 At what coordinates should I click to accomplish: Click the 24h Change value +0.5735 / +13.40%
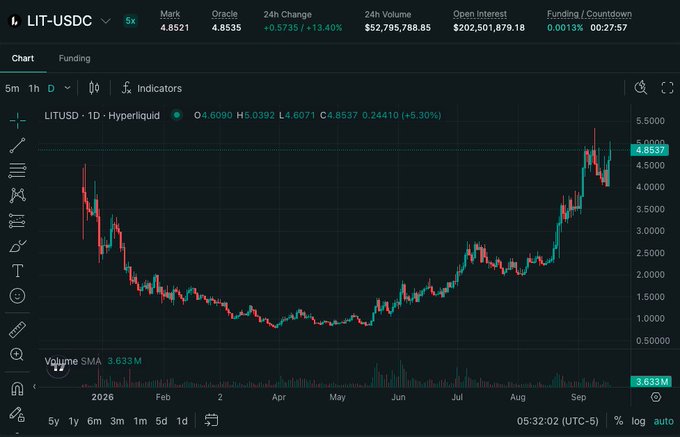click(x=303, y=28)
